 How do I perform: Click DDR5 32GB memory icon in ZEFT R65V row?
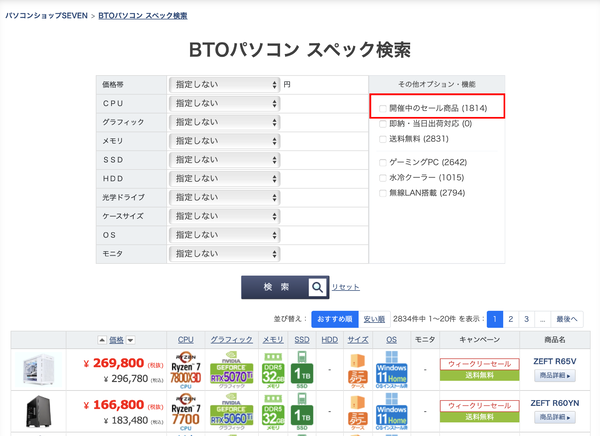coord(273,370)
